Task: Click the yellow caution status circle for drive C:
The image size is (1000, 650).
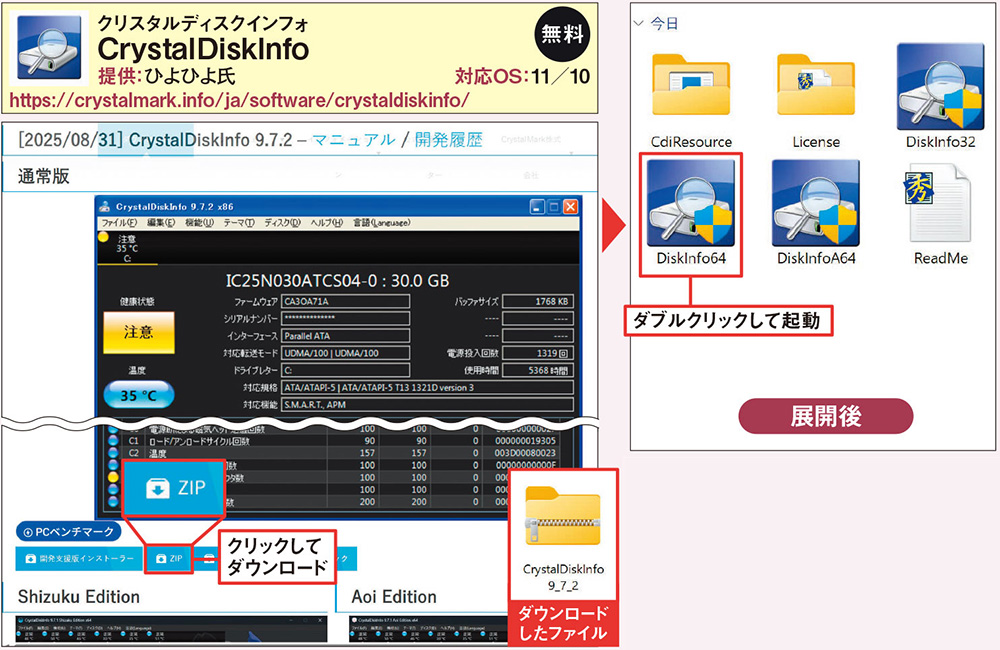Action: point(103,237)
